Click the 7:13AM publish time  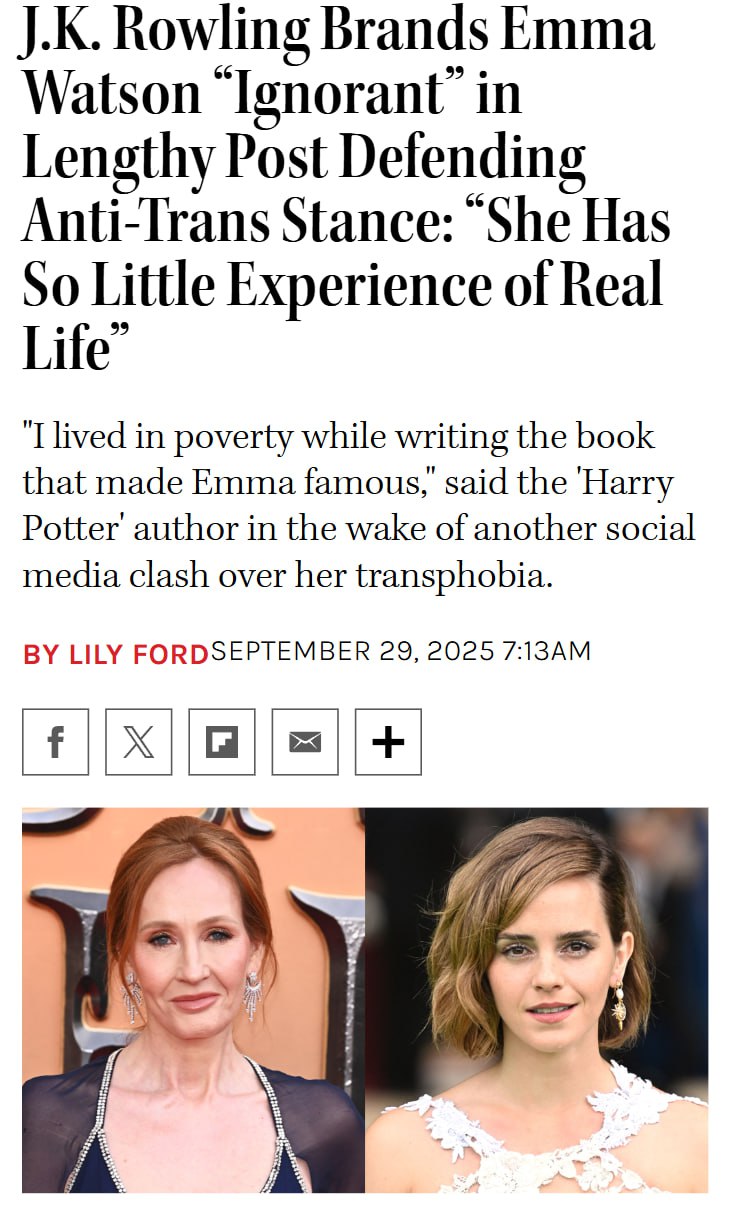click(x=546, y=652)
